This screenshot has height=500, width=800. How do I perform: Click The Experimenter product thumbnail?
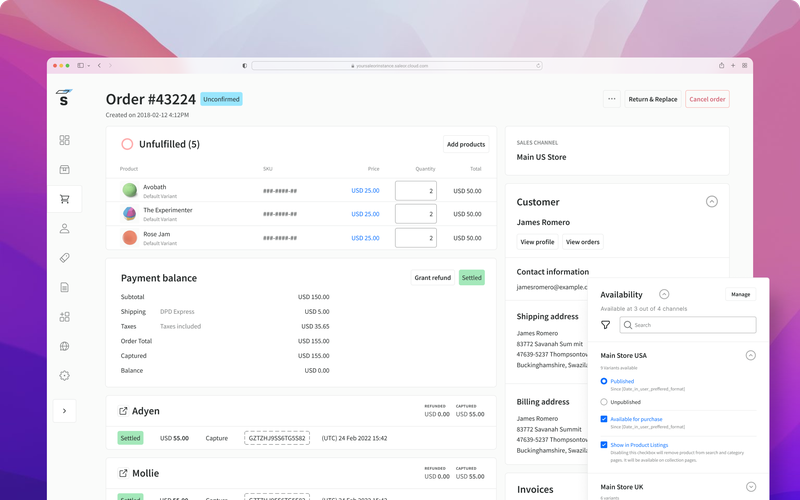pos(130,214)
